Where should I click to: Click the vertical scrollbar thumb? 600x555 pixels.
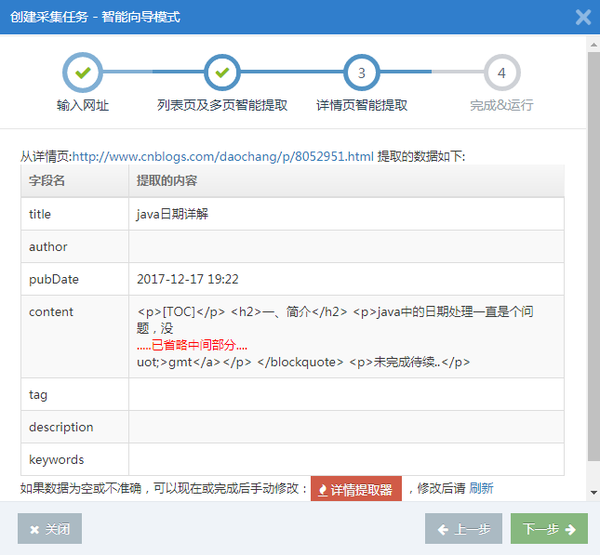click(594, 256)
